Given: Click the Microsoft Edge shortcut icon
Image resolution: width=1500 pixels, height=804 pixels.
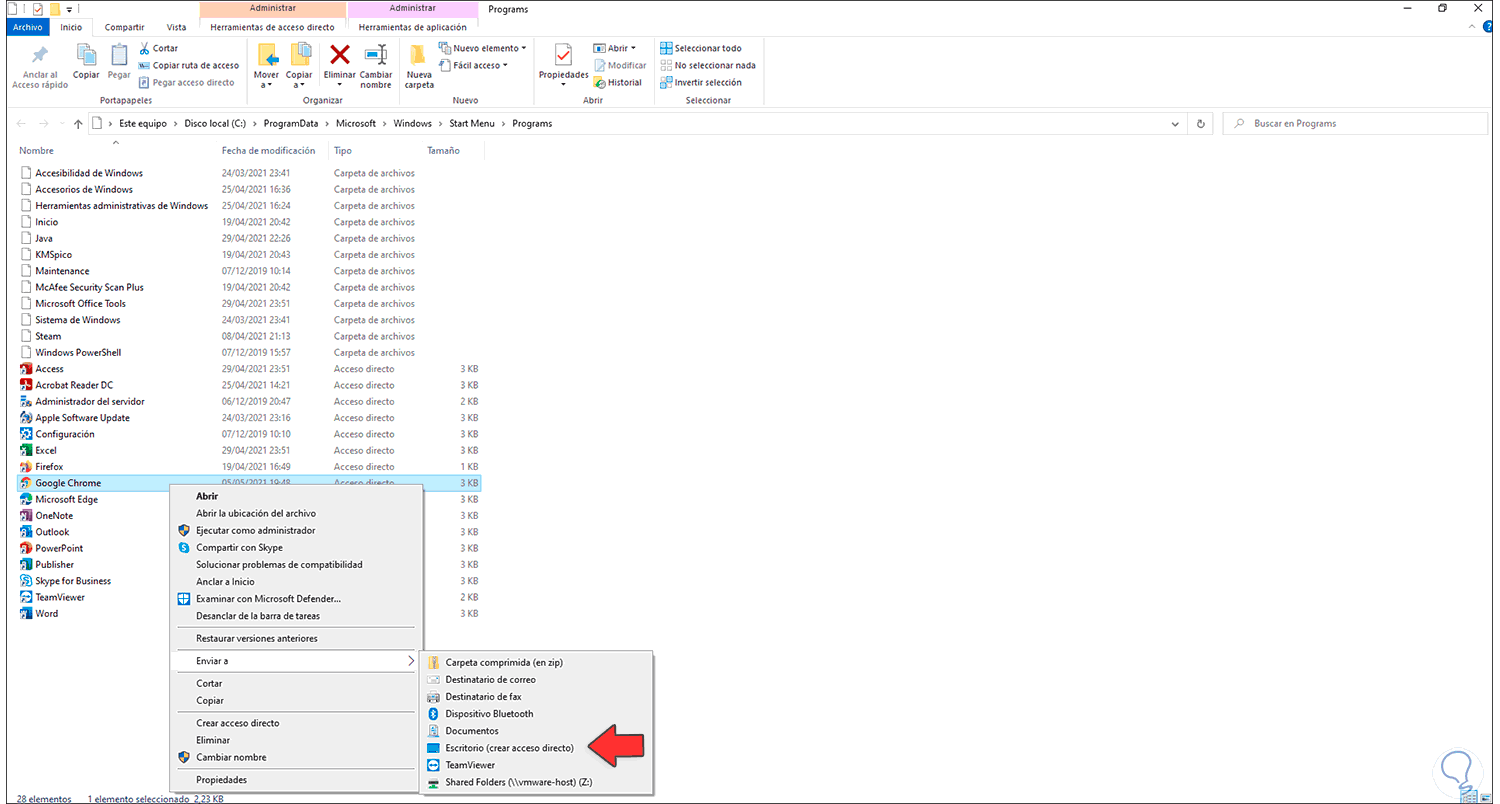Looking at the screenshot, I should tap(26, 499).
